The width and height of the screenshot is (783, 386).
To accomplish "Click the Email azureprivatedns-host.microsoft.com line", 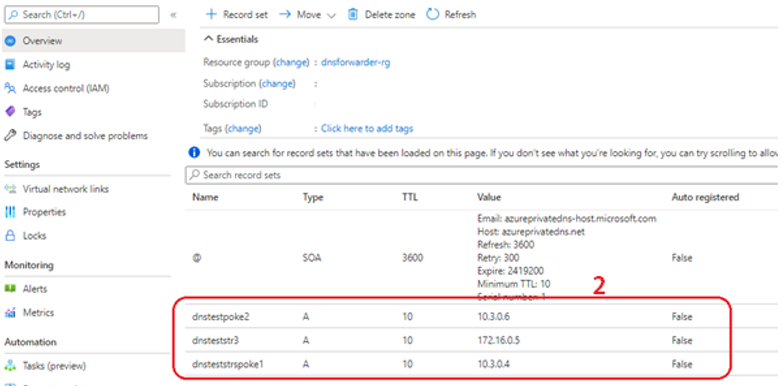I will (x=567, y=219).
